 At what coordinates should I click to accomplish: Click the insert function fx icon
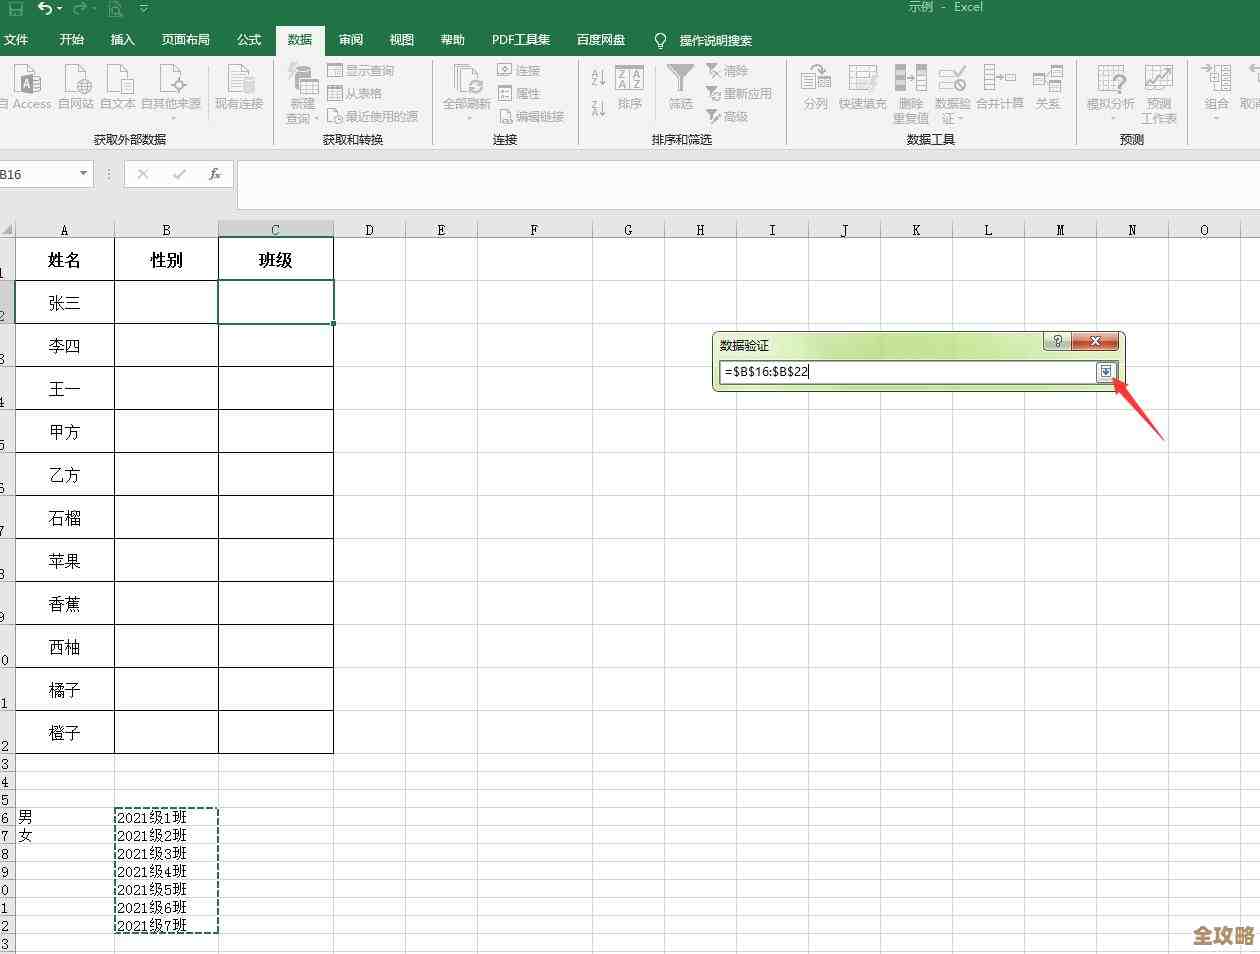pyautogui.click(x=214, y=174)
